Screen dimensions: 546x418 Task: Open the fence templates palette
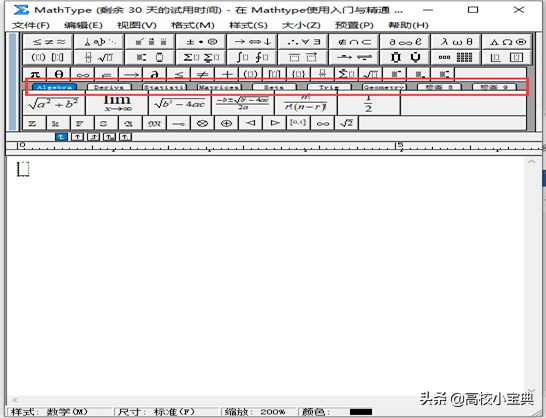click(48, 57)
